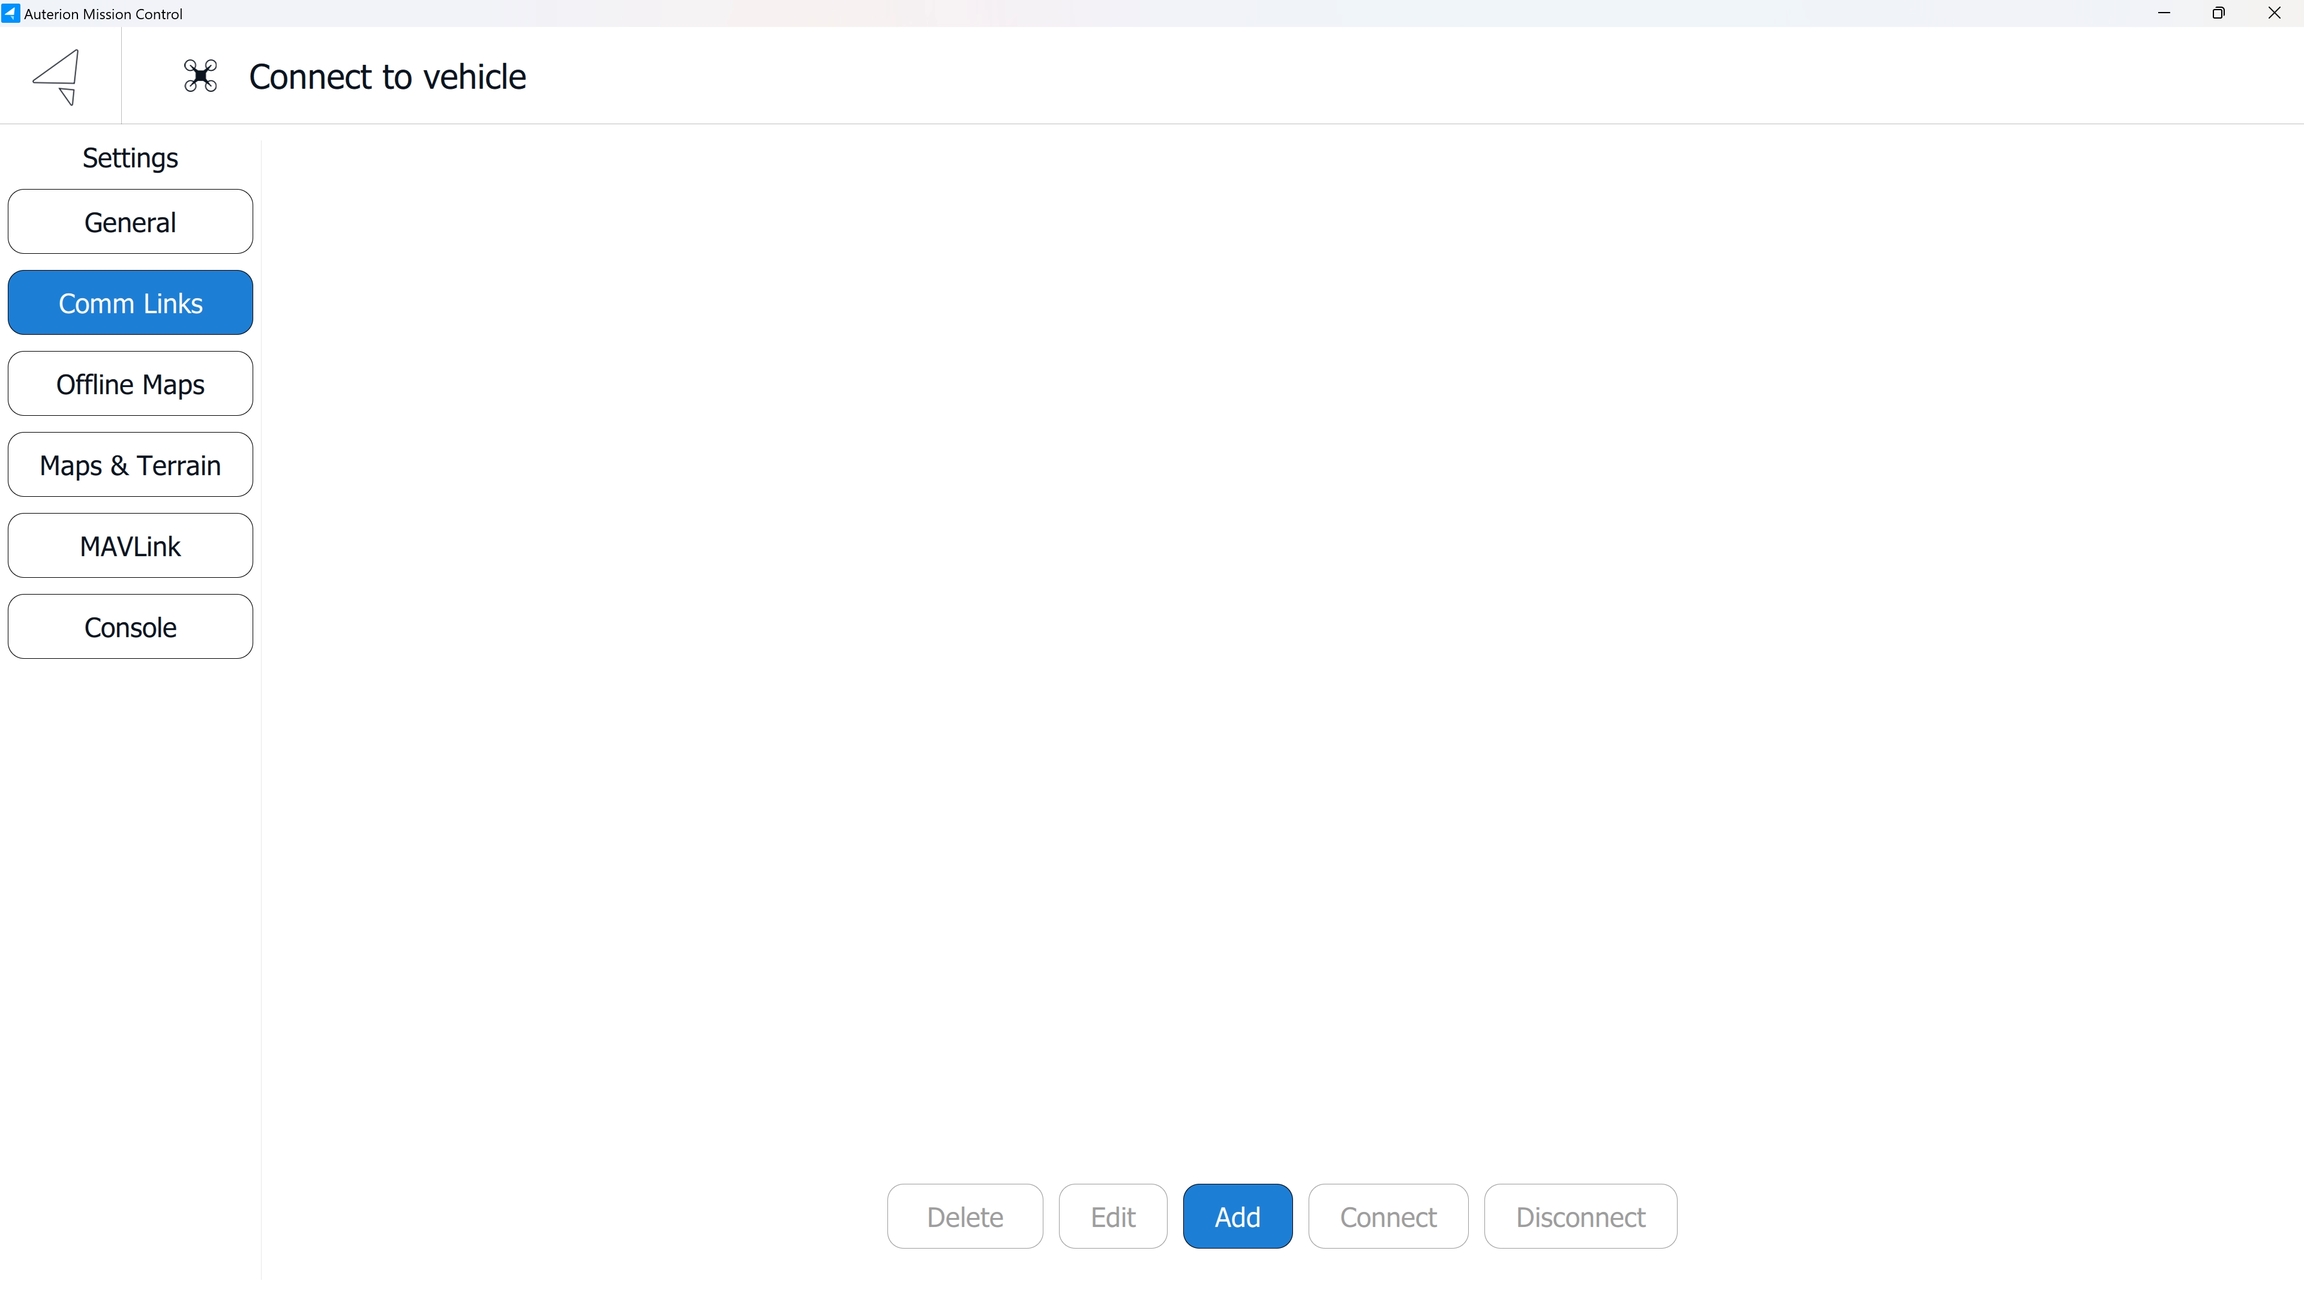Click the Auterion Mission Control title text
Viewport: 2304px width, 1296px height.
[x=103, y=14]
